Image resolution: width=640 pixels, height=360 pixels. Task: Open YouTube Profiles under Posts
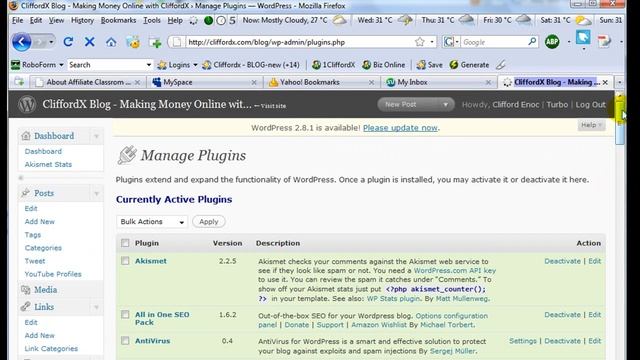point(53,274)
